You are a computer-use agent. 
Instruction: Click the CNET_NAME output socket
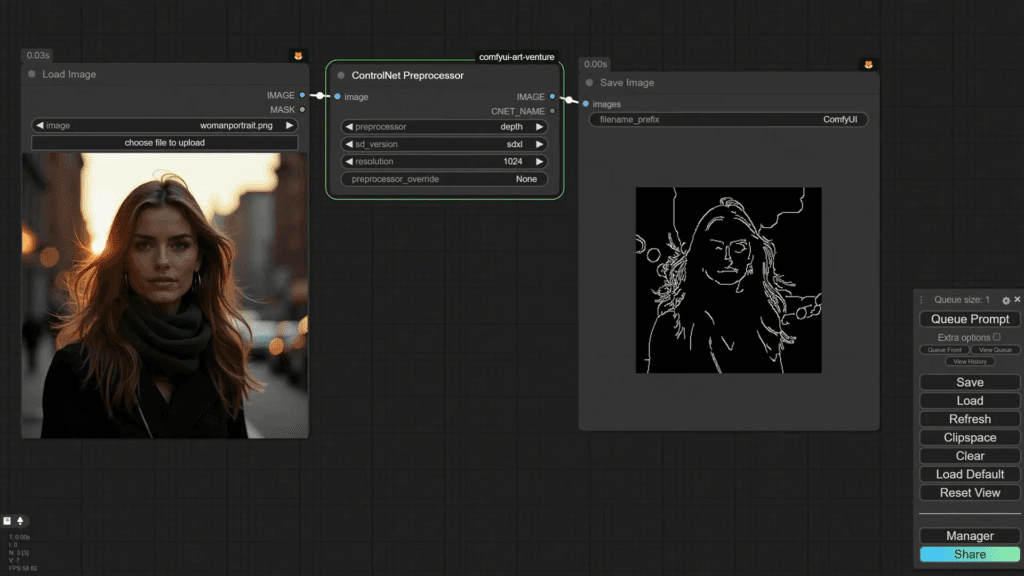pyautogui.click(x=552, y=111)
